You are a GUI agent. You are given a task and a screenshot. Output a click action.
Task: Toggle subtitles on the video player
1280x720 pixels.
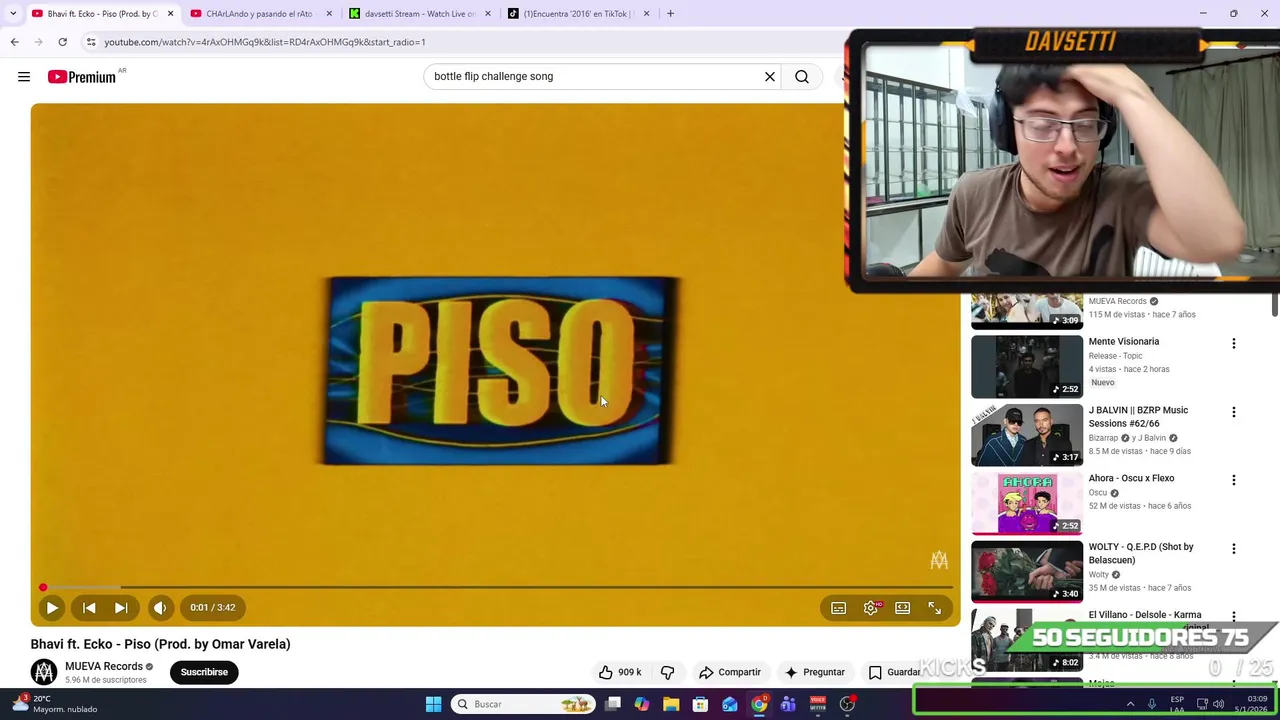[x=839, y=608]
